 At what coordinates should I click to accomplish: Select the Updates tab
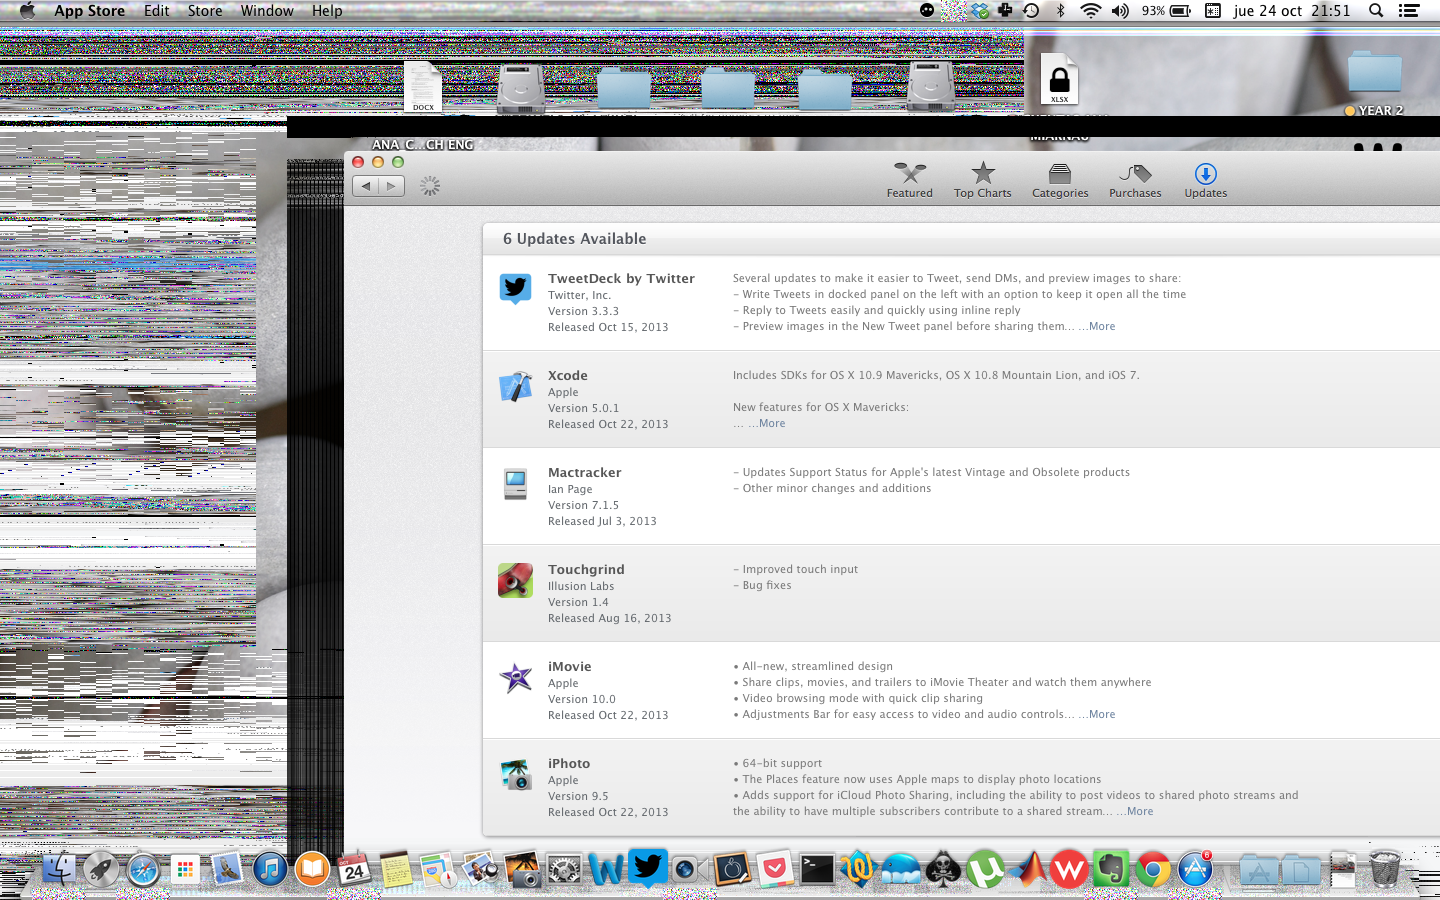coord(1205,180)
